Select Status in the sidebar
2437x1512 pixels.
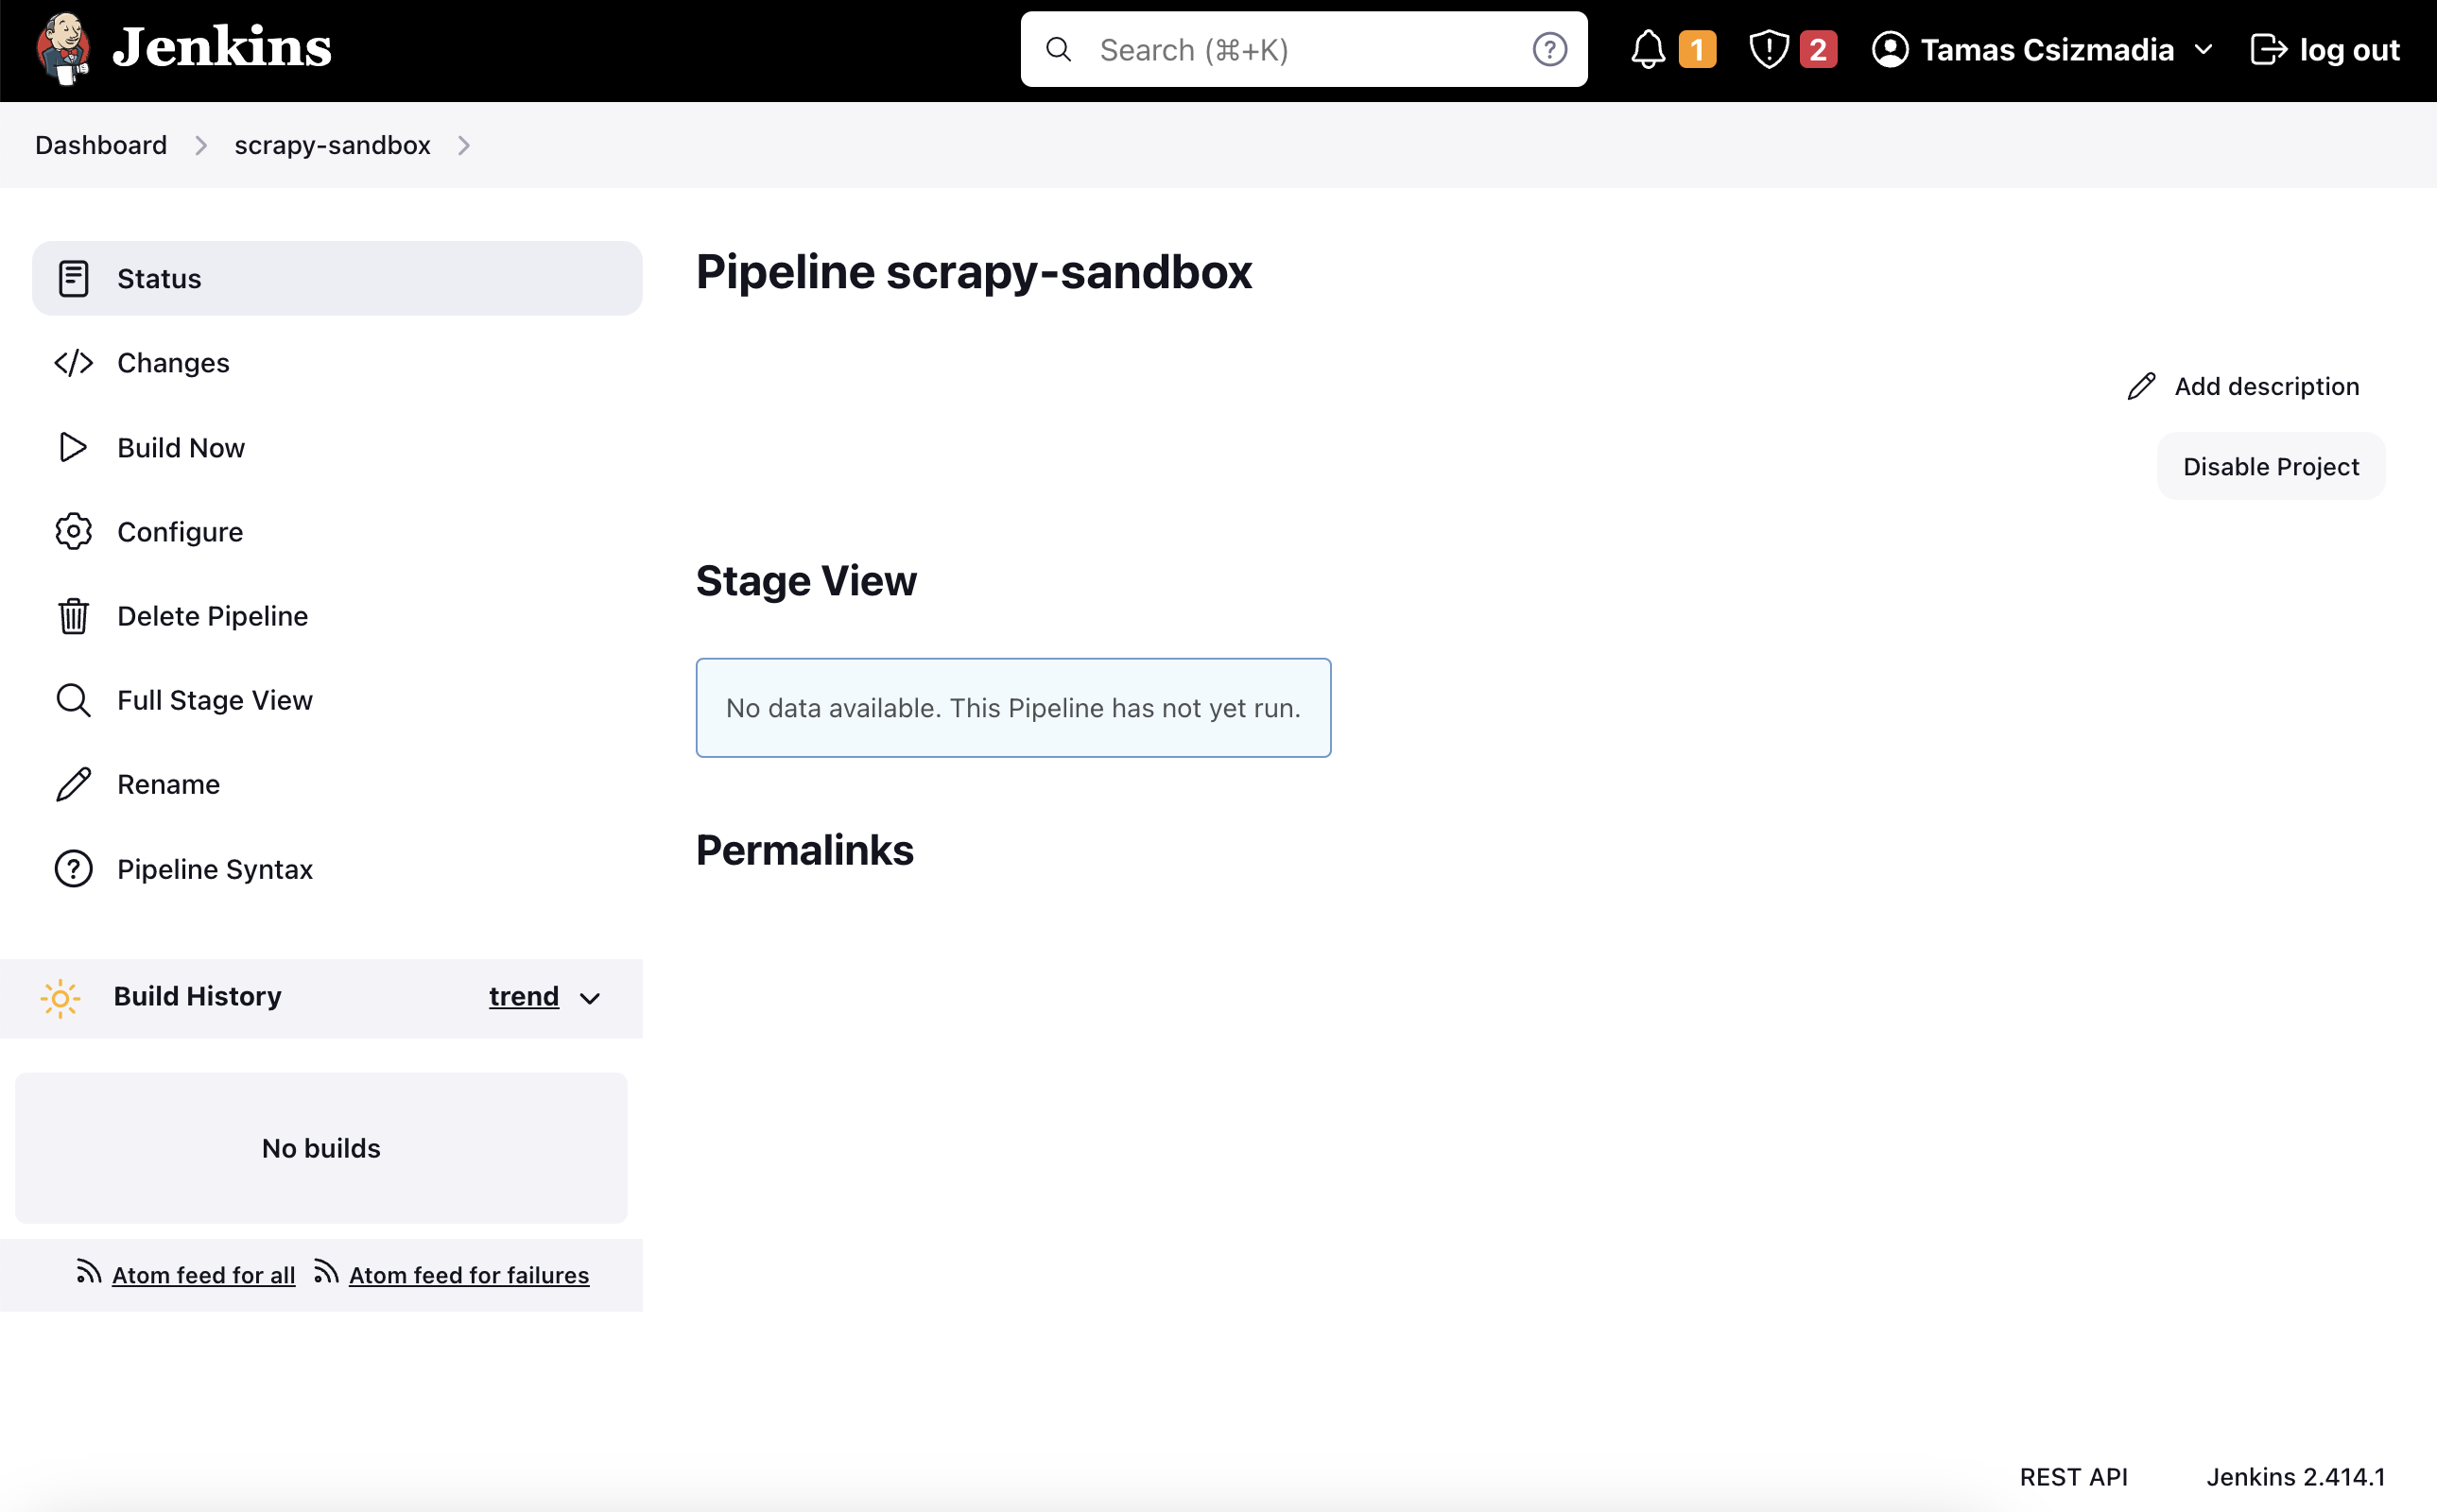(158, 278)
